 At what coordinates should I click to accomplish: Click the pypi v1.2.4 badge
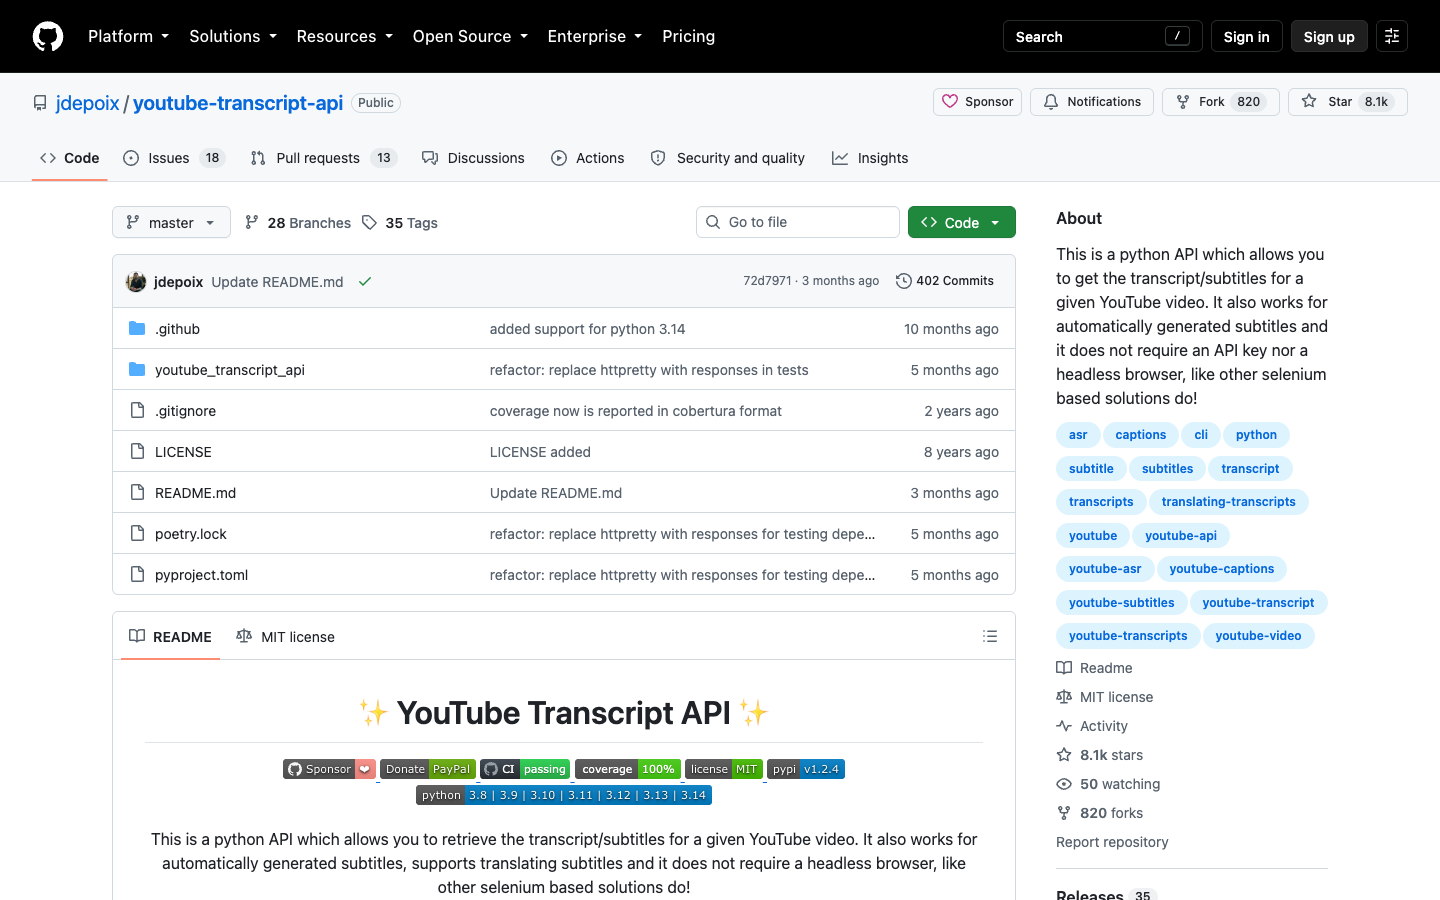tap(806, 769)
